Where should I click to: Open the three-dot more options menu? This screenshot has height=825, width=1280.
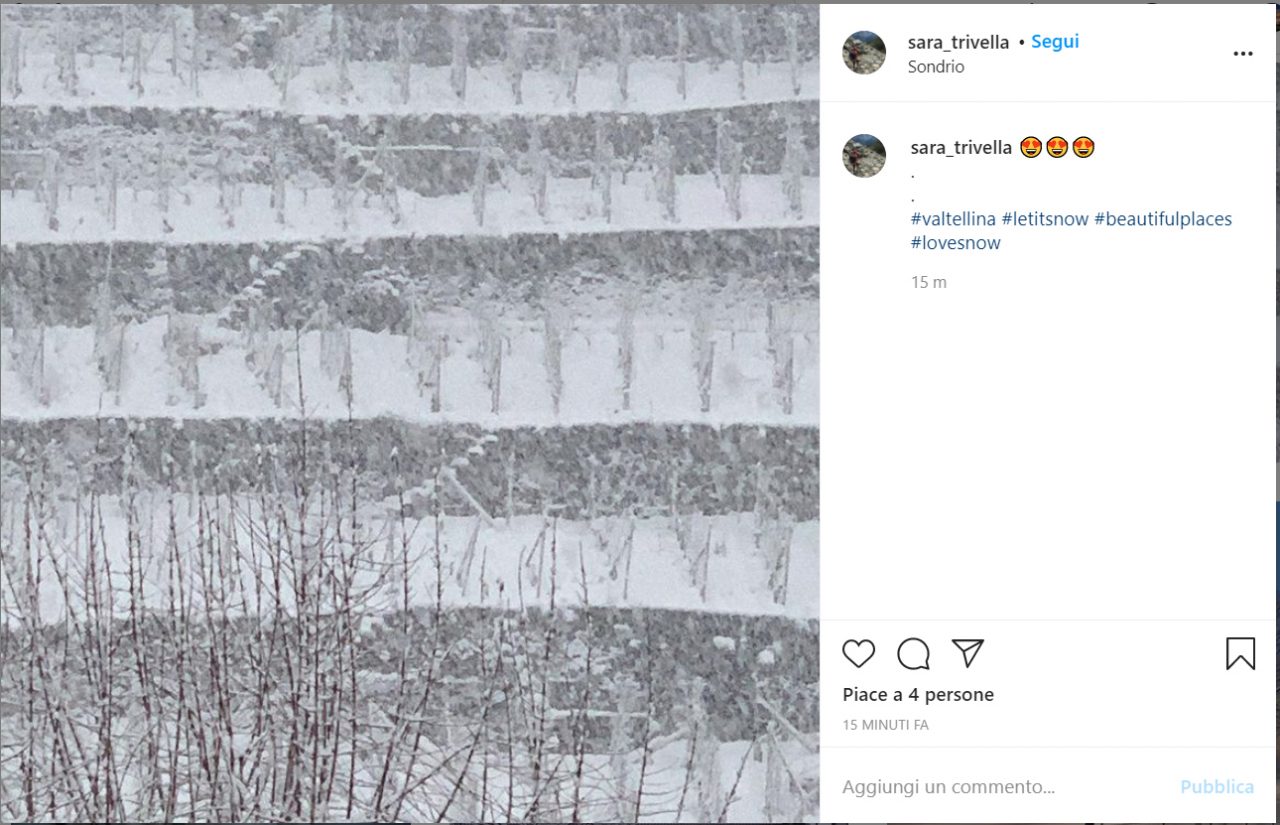tap(1243, 54)
